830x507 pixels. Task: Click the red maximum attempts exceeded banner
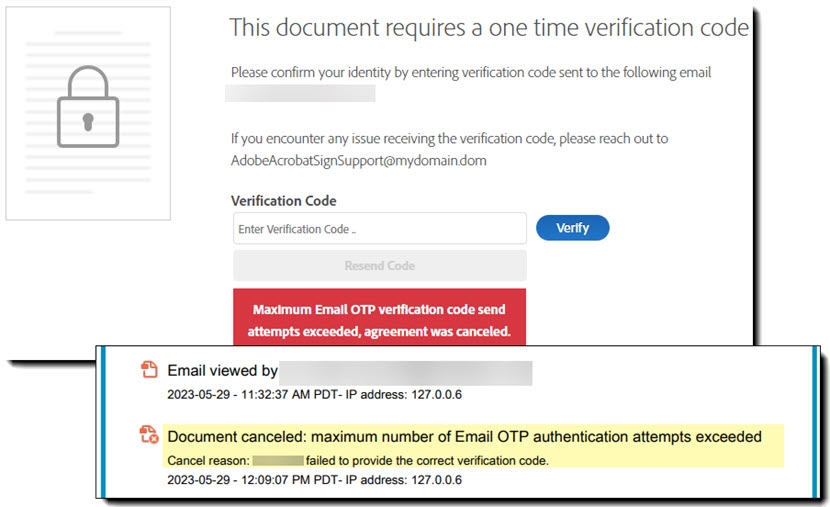tap(381, 320)
